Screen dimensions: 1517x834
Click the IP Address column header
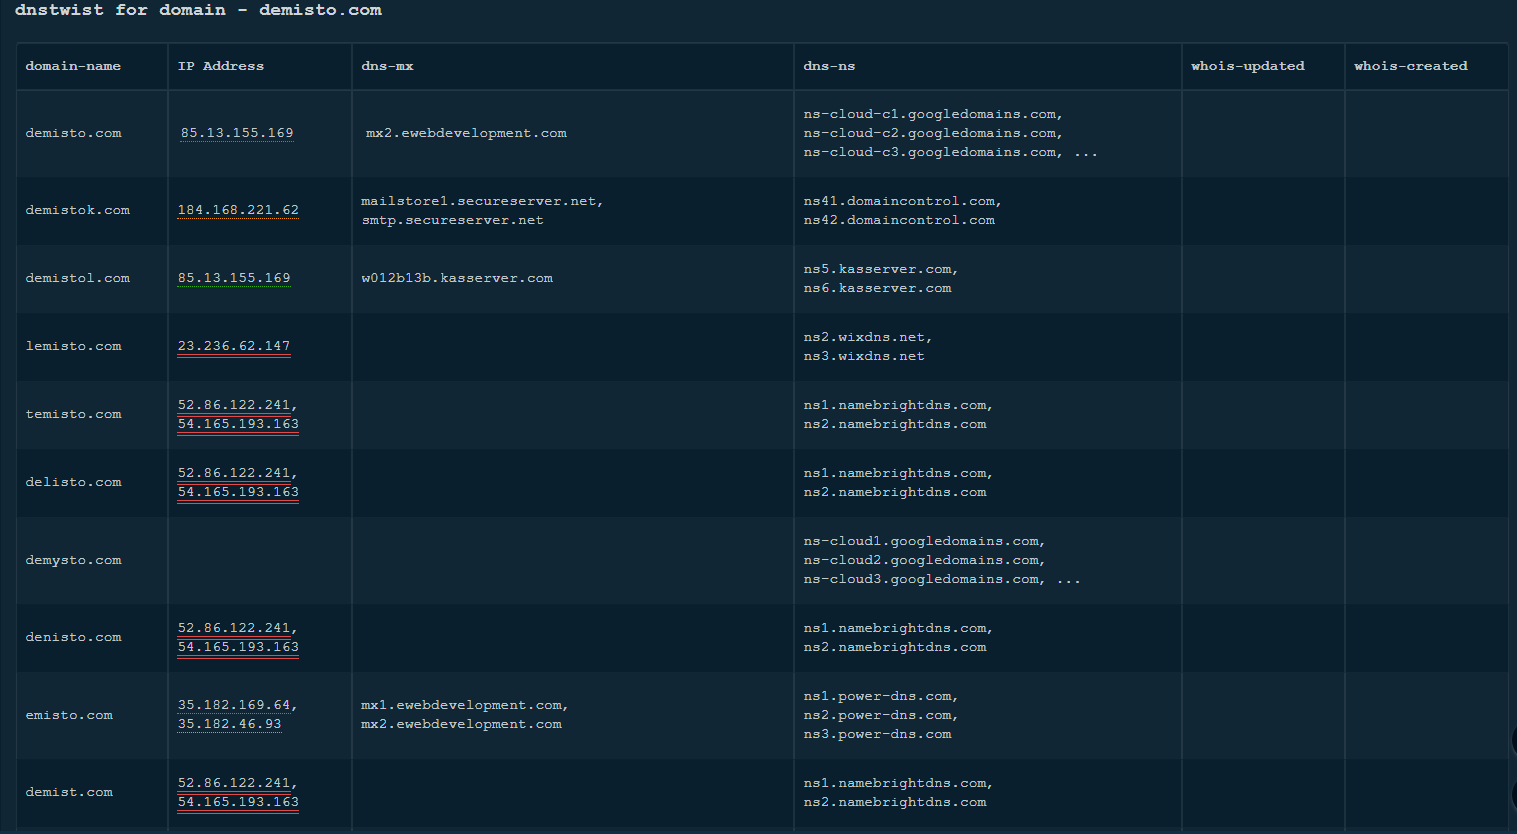(x=220, y=66)
